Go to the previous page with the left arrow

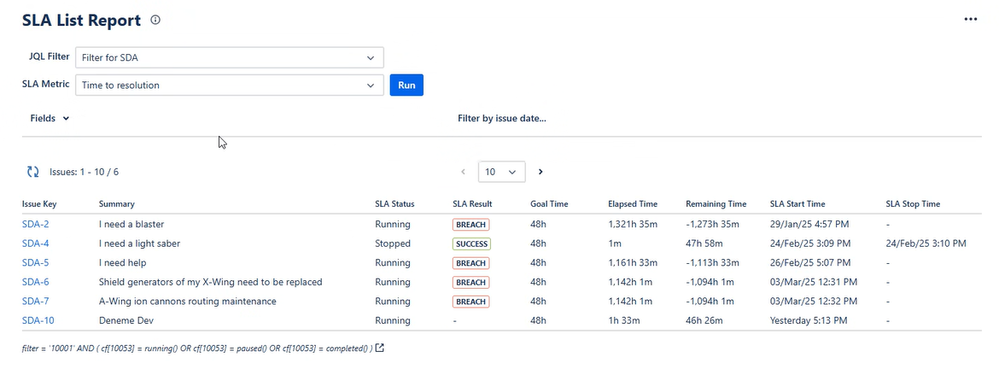coord(463,172)
